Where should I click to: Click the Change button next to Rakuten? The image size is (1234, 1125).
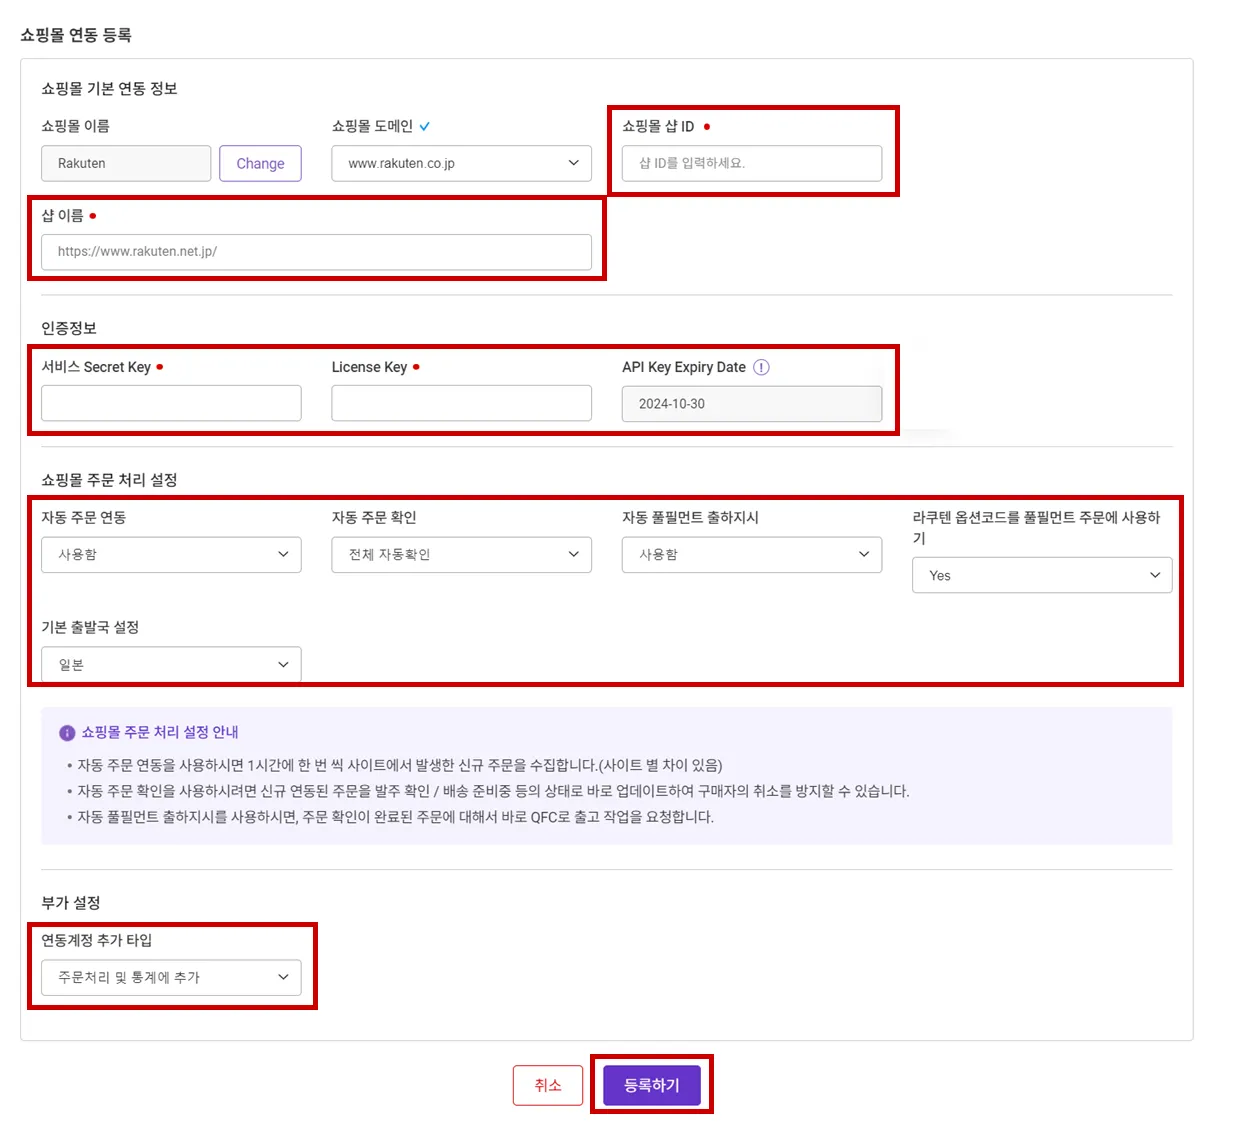click(260, 163)
